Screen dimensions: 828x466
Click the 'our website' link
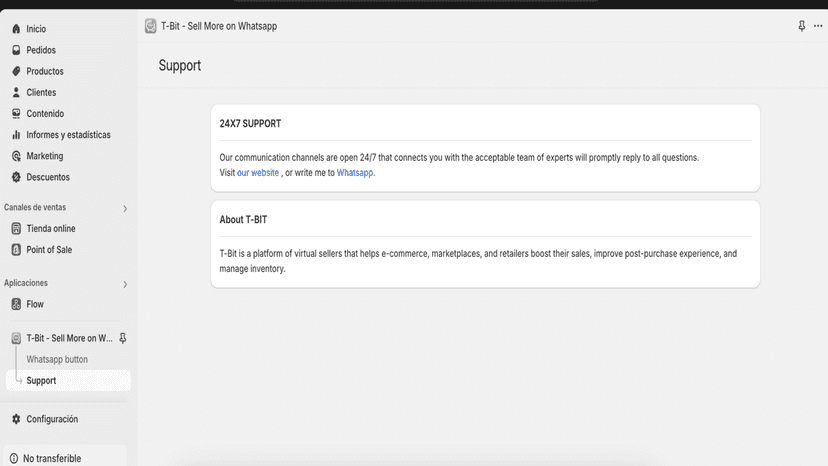[258, 173]
